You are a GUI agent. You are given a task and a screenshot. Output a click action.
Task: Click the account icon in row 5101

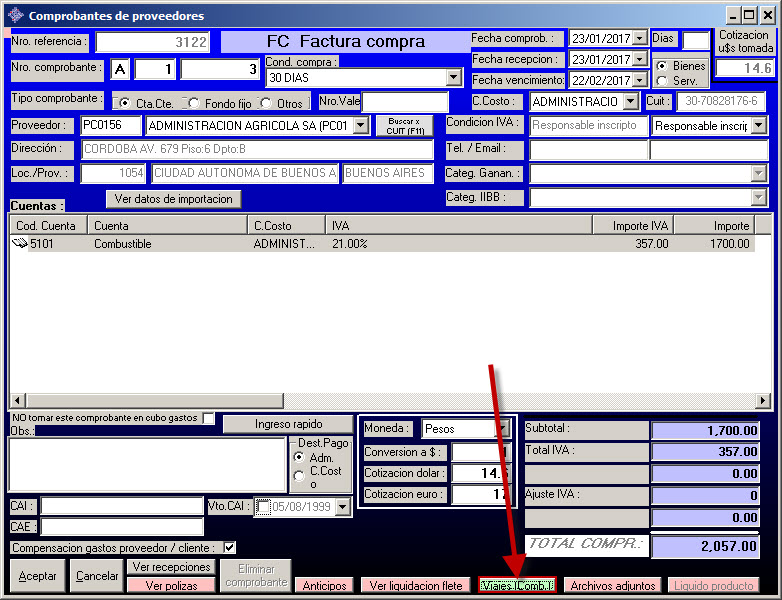pos(19,243)
